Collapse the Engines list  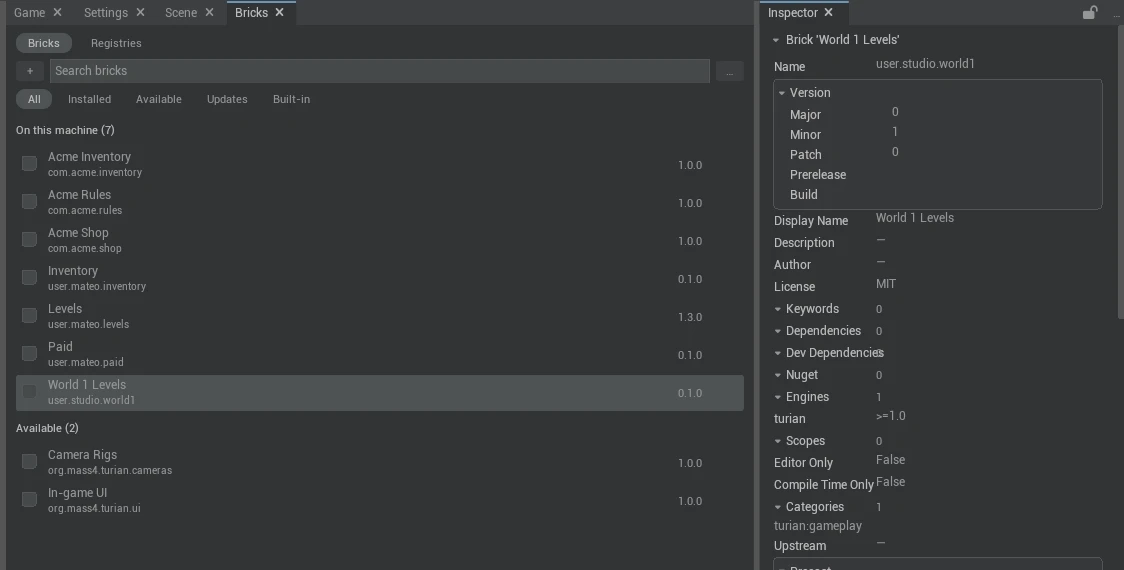[x=778, y=397]
